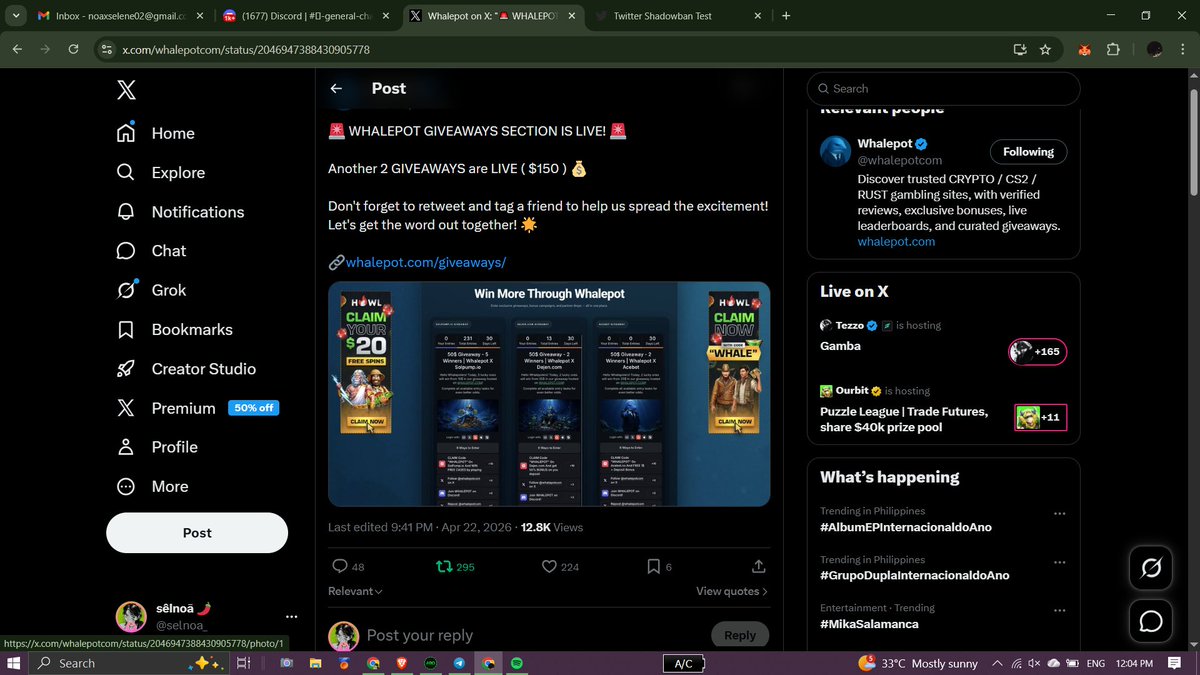This screenshot has width=1200, height=675.
Task: Toggle the bookmark button showing 6
Action: pos(659,566)
